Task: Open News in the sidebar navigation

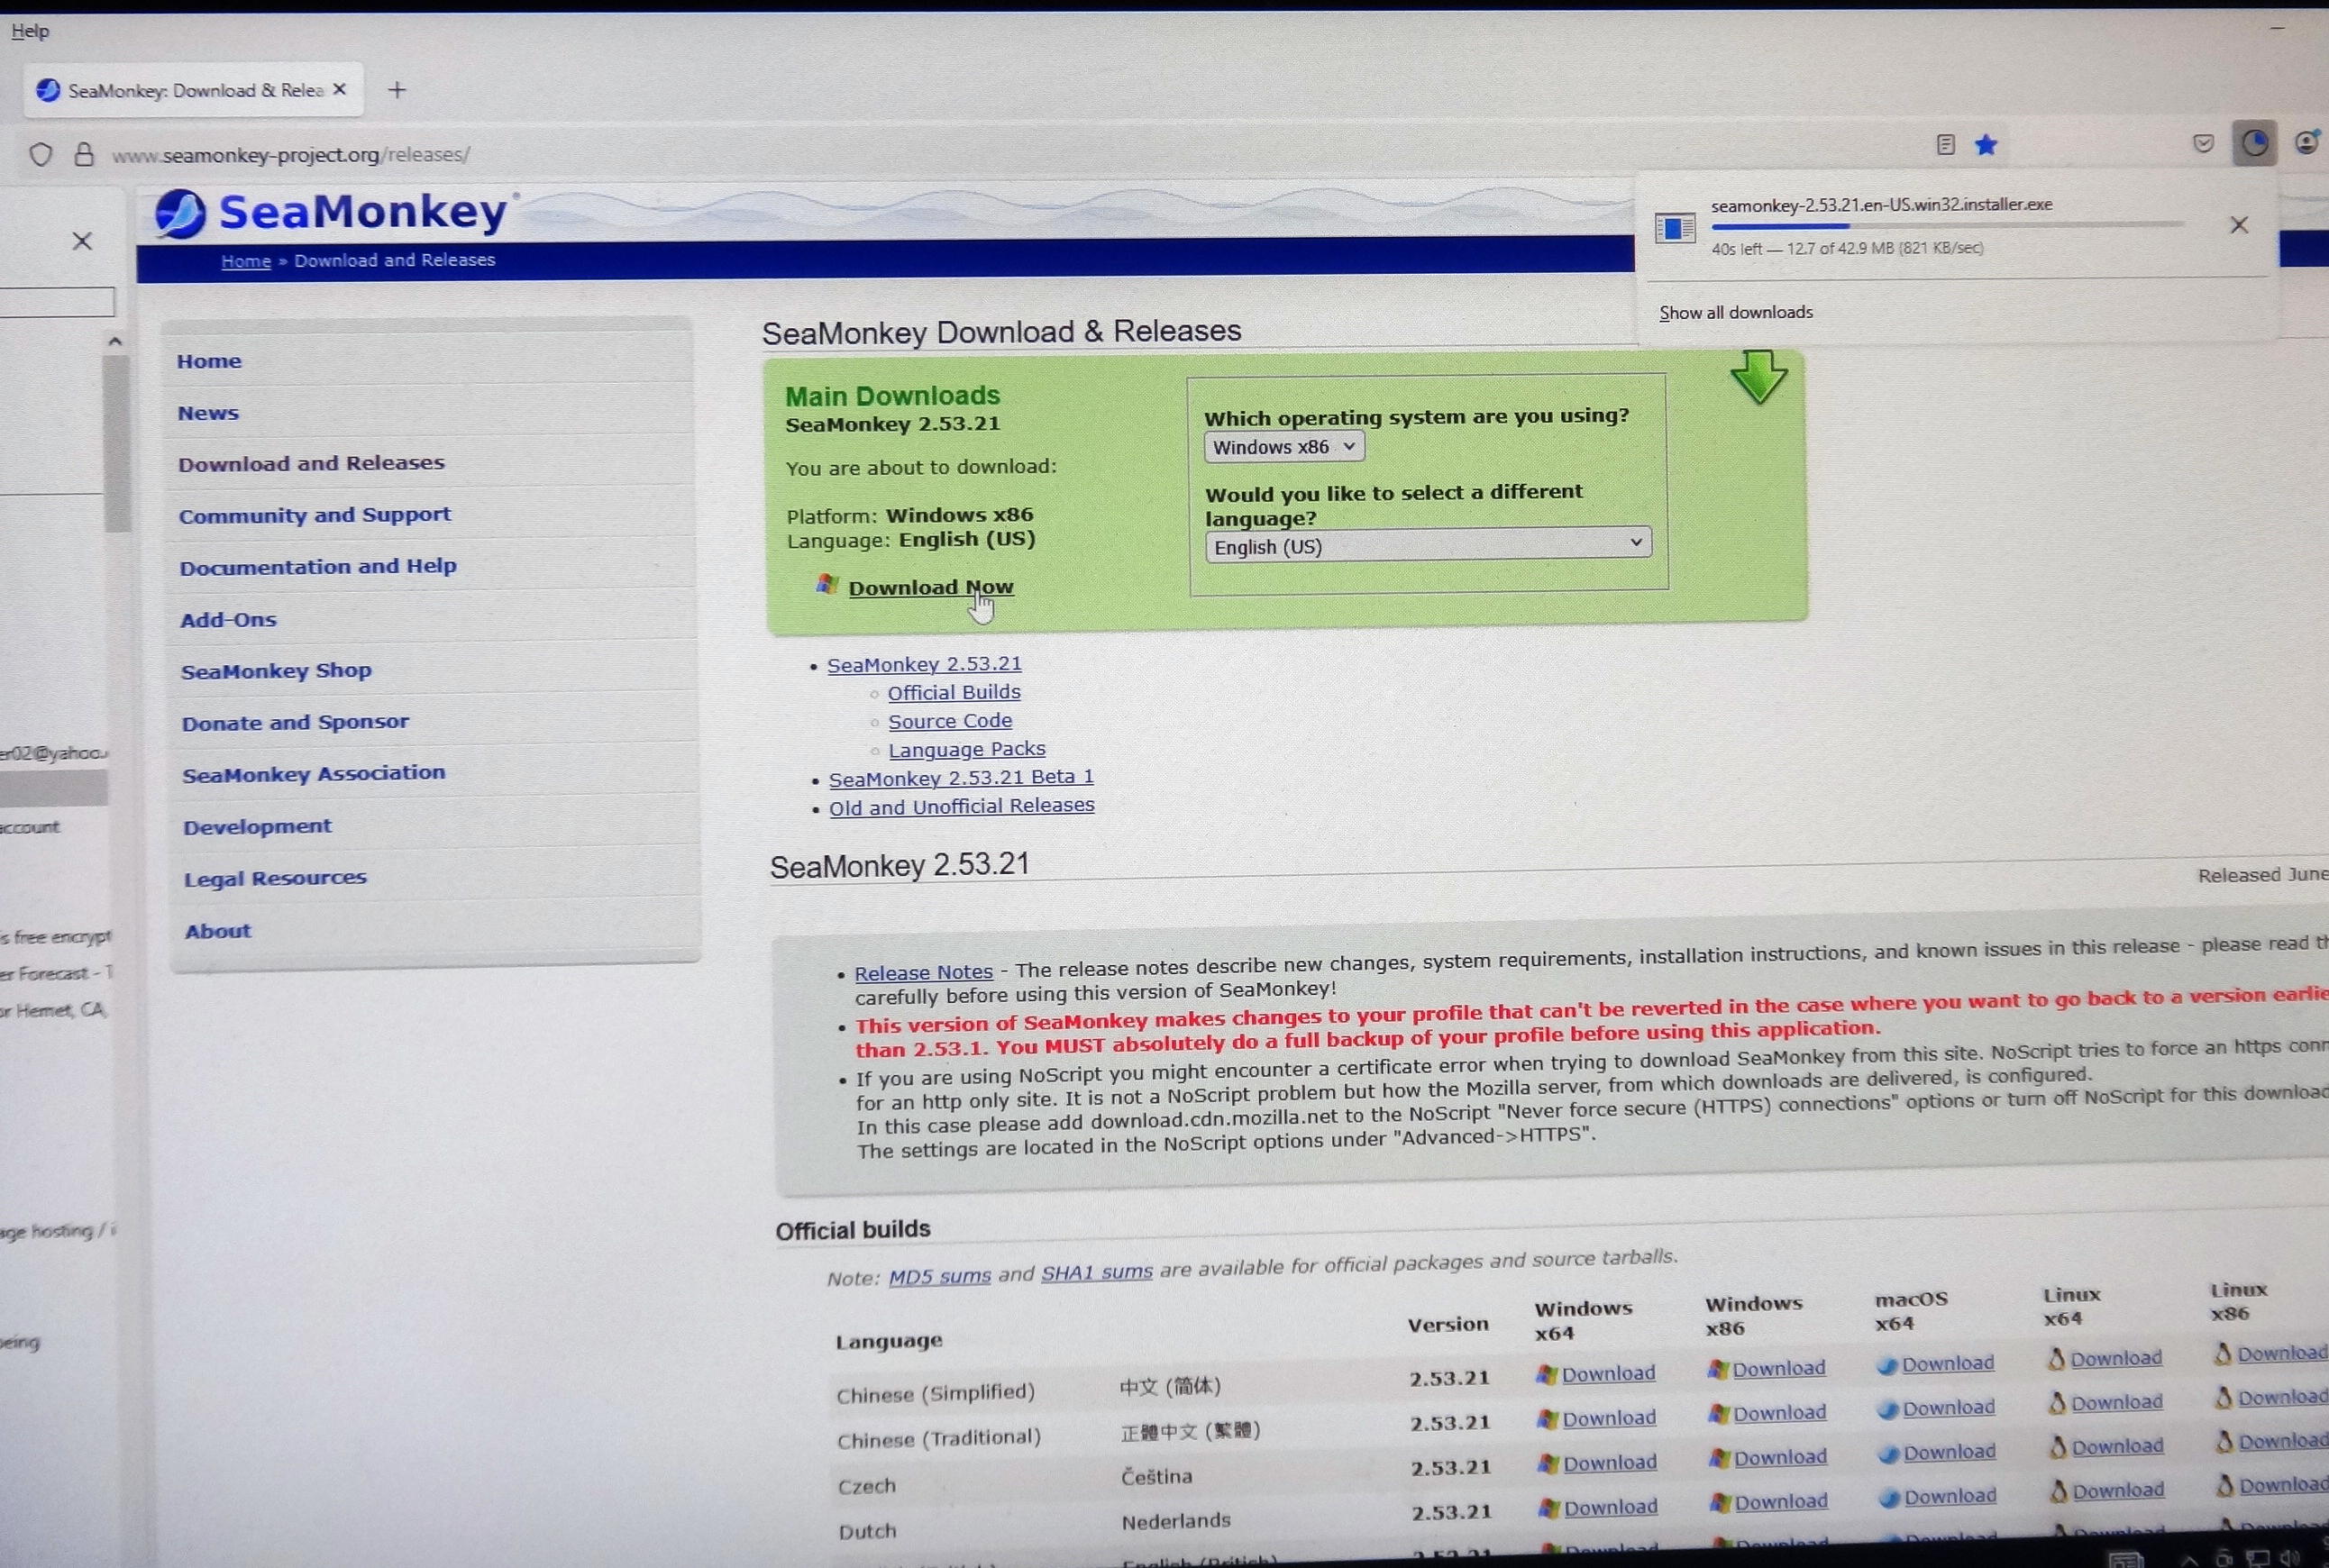Action: pyautogui.click(x=208, y=413)
